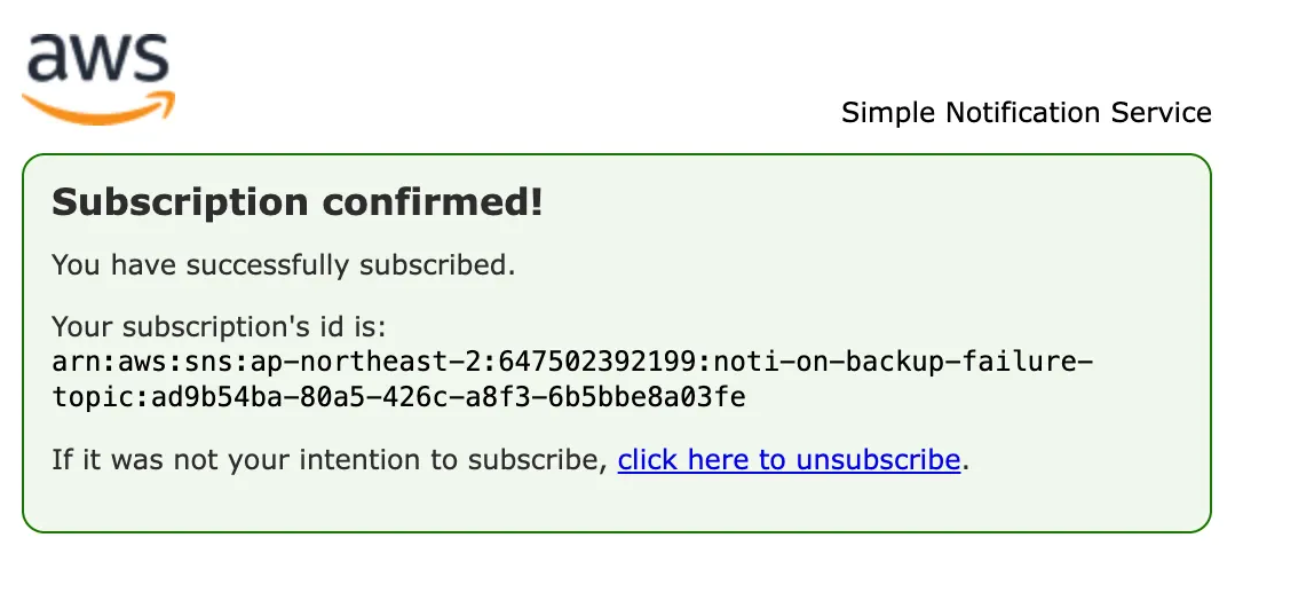The width and height of the screenshot is (1310, 614).
Task: Click the word Notification in the header
Action: (x=1016, y=113)
